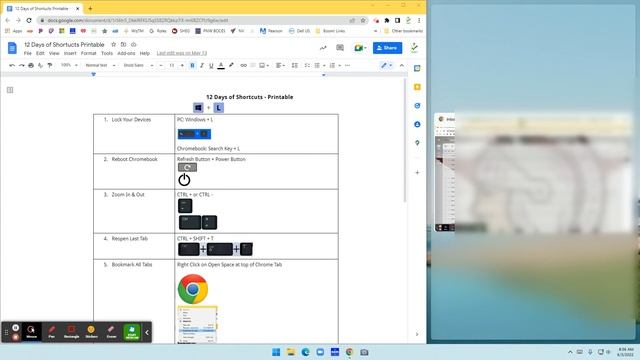Open Contacts in the side panel

coord(417,124)
